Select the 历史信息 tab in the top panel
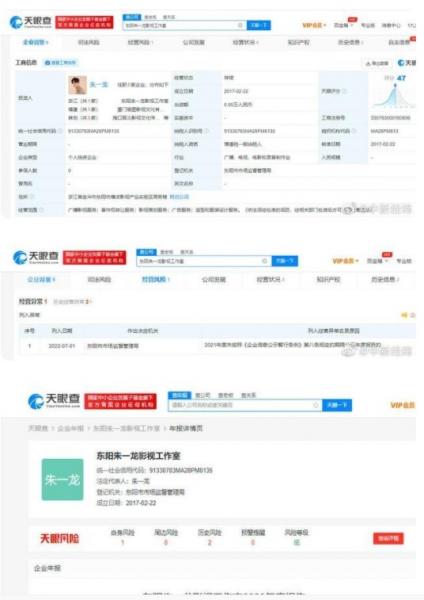424x600 pixels. (x=350, y=42)
